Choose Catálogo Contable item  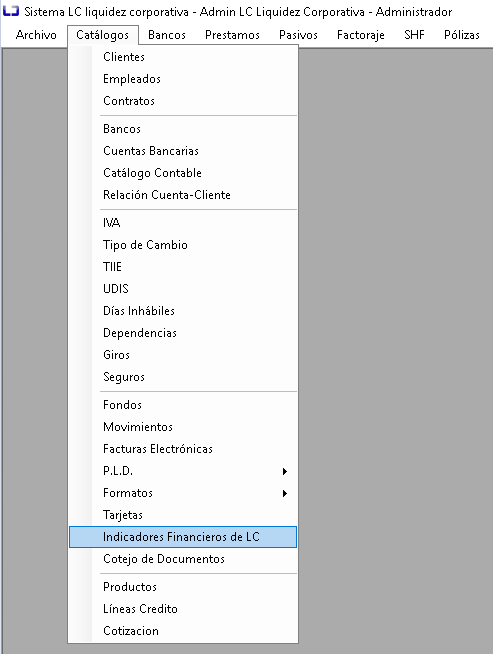(x=183, y=173)
